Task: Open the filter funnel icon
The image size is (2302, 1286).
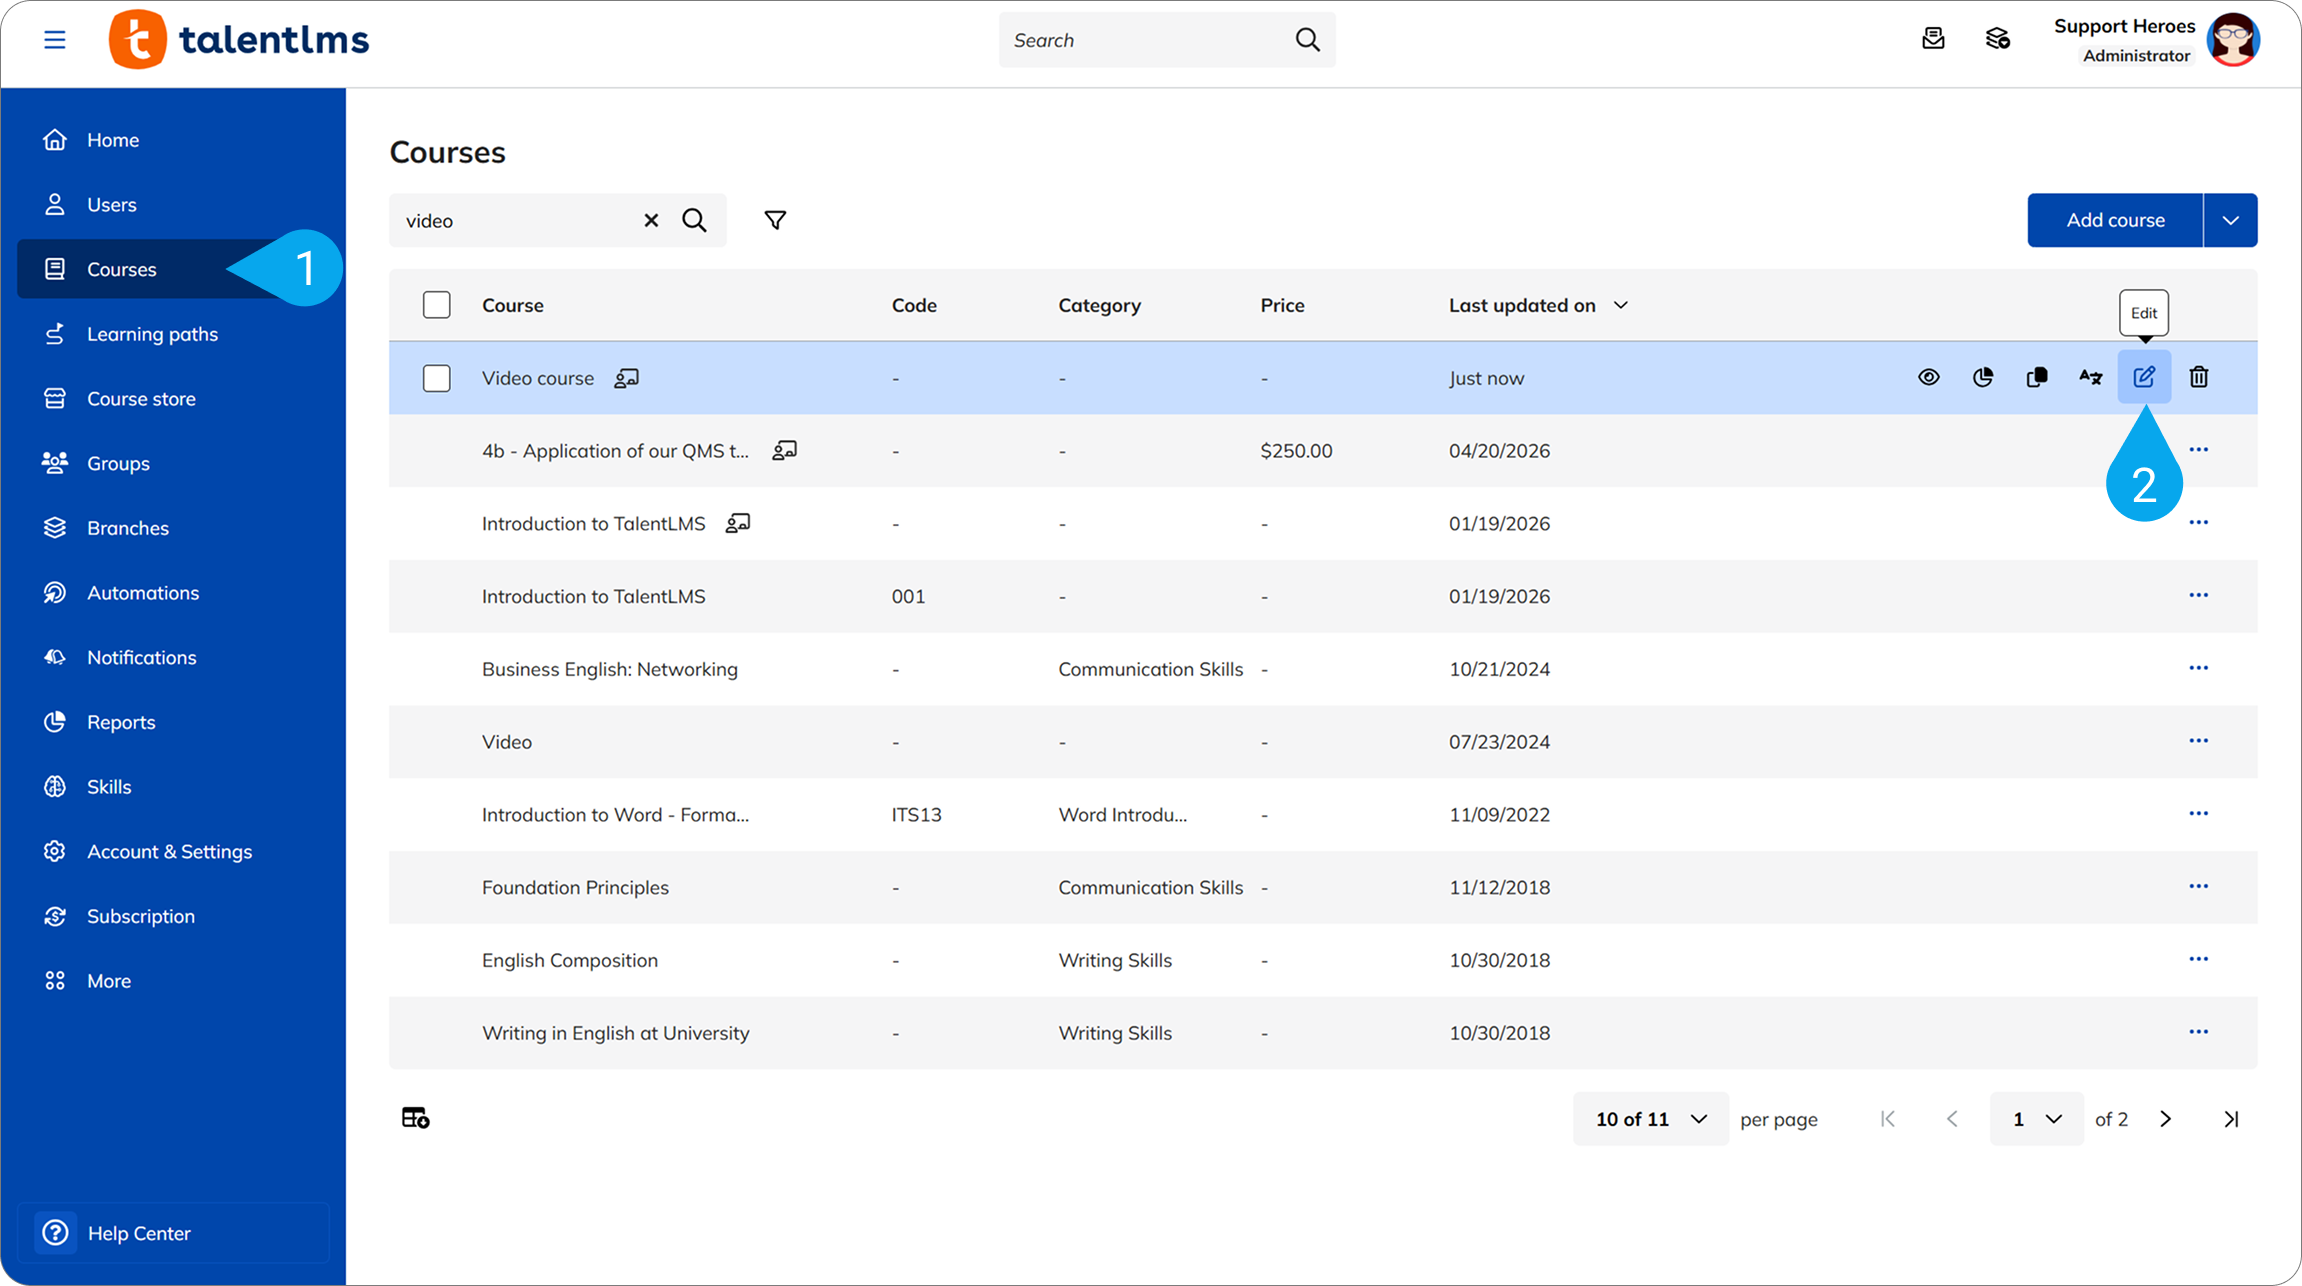Action: (775, 220)
